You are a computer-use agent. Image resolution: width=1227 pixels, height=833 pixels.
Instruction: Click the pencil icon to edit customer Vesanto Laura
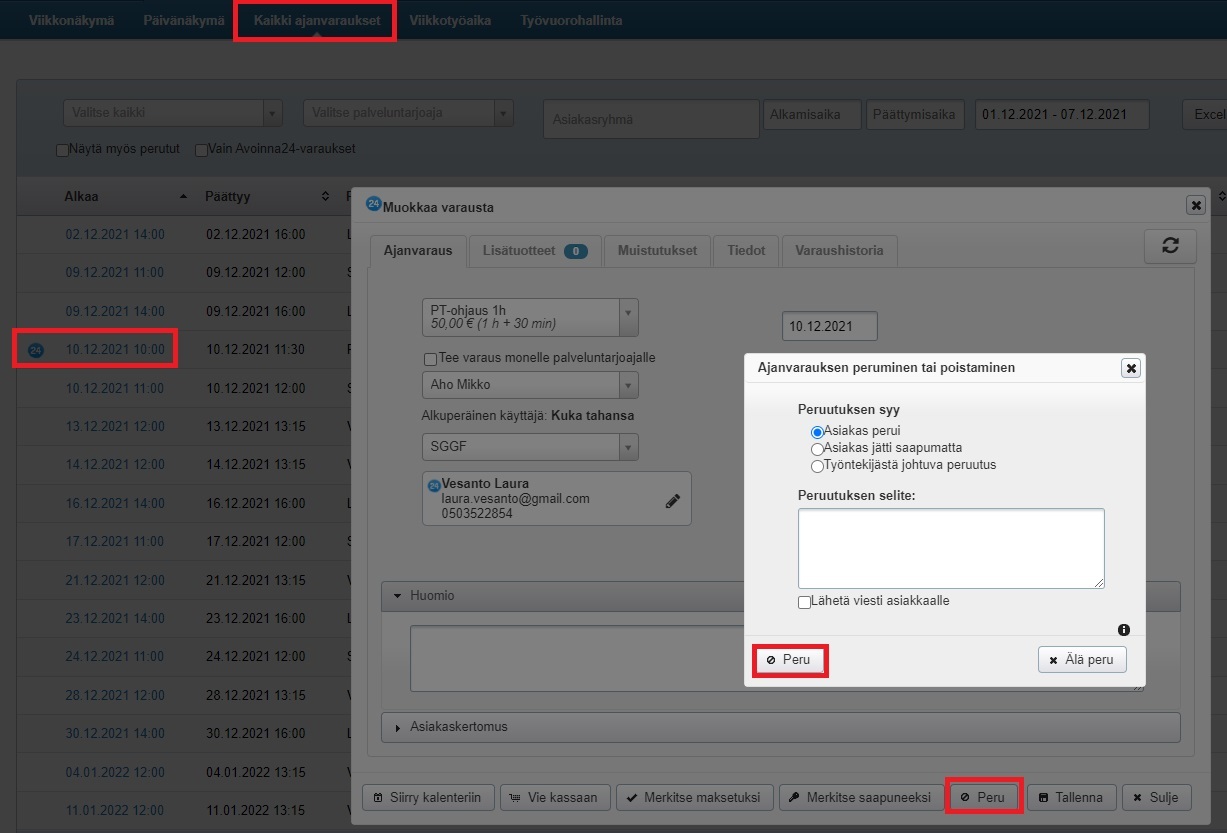pos(673,502)
